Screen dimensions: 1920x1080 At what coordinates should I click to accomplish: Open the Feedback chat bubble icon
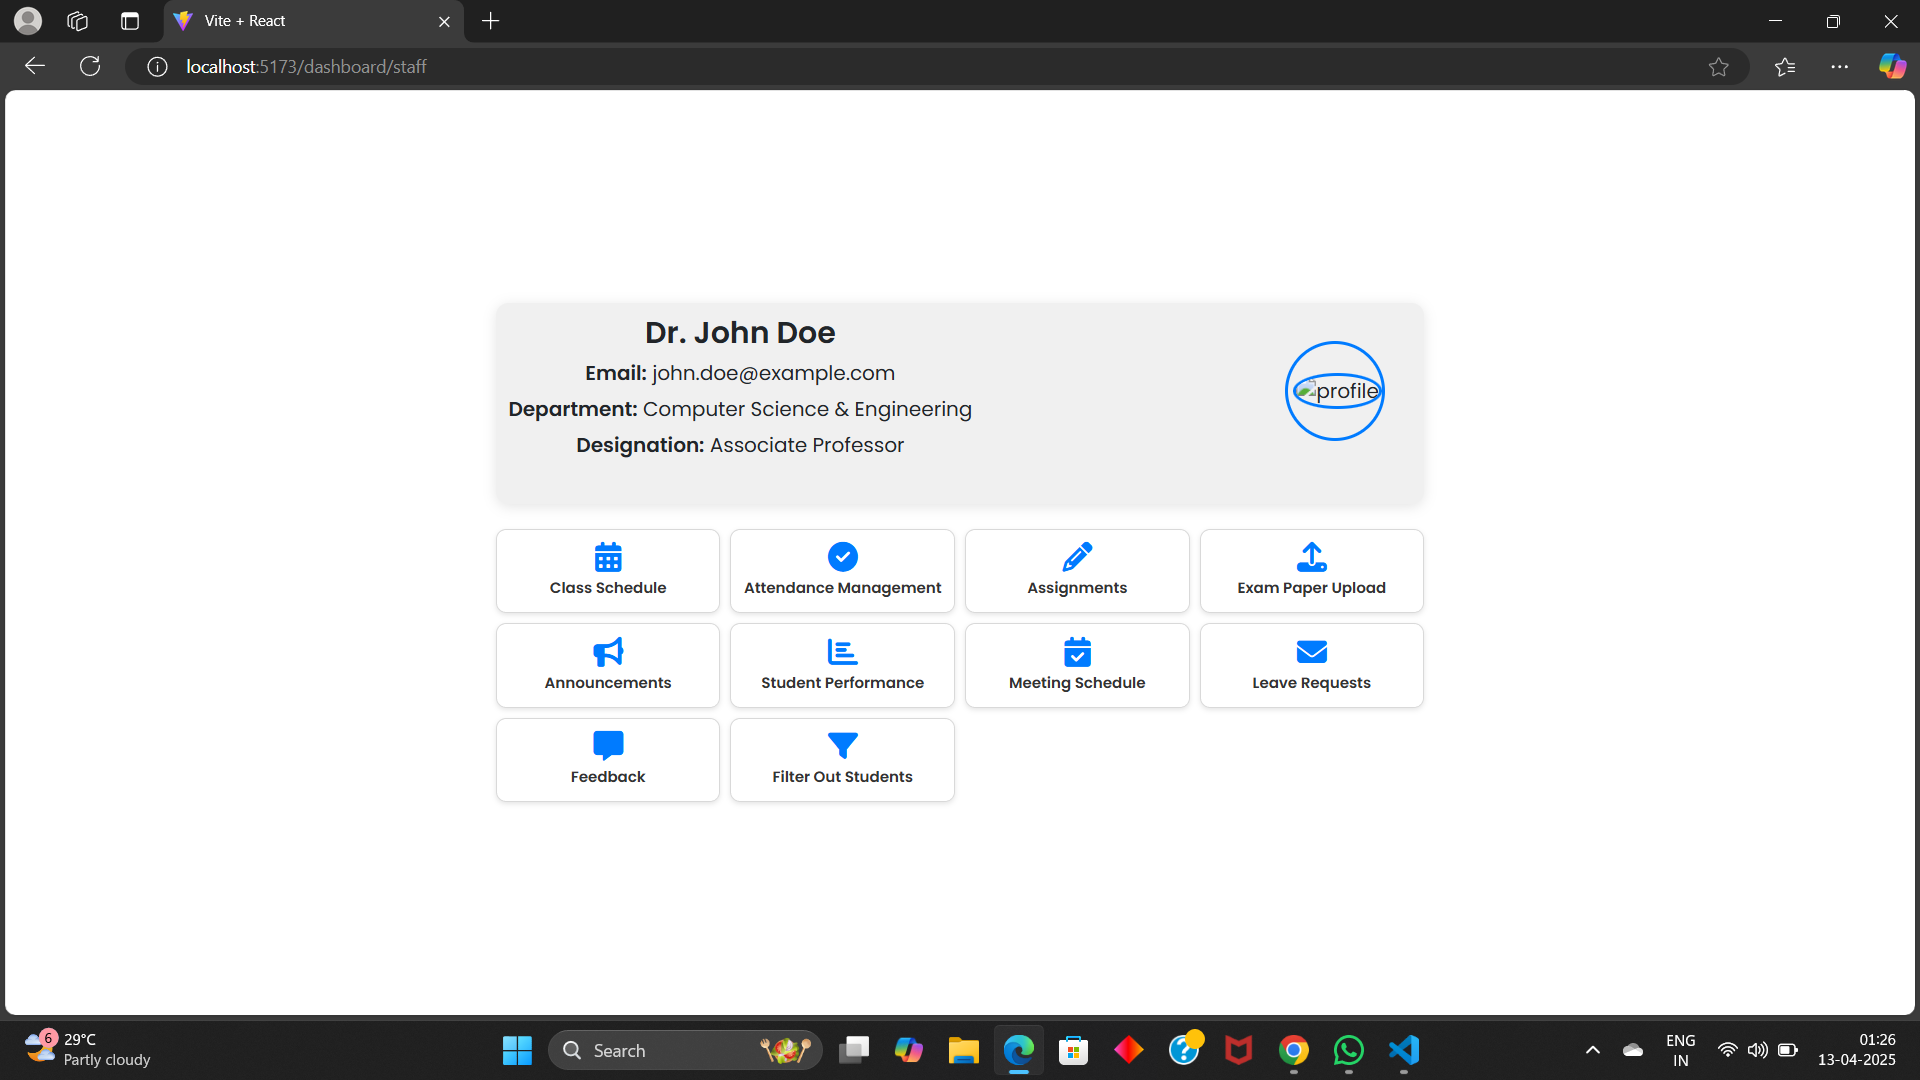608,746
